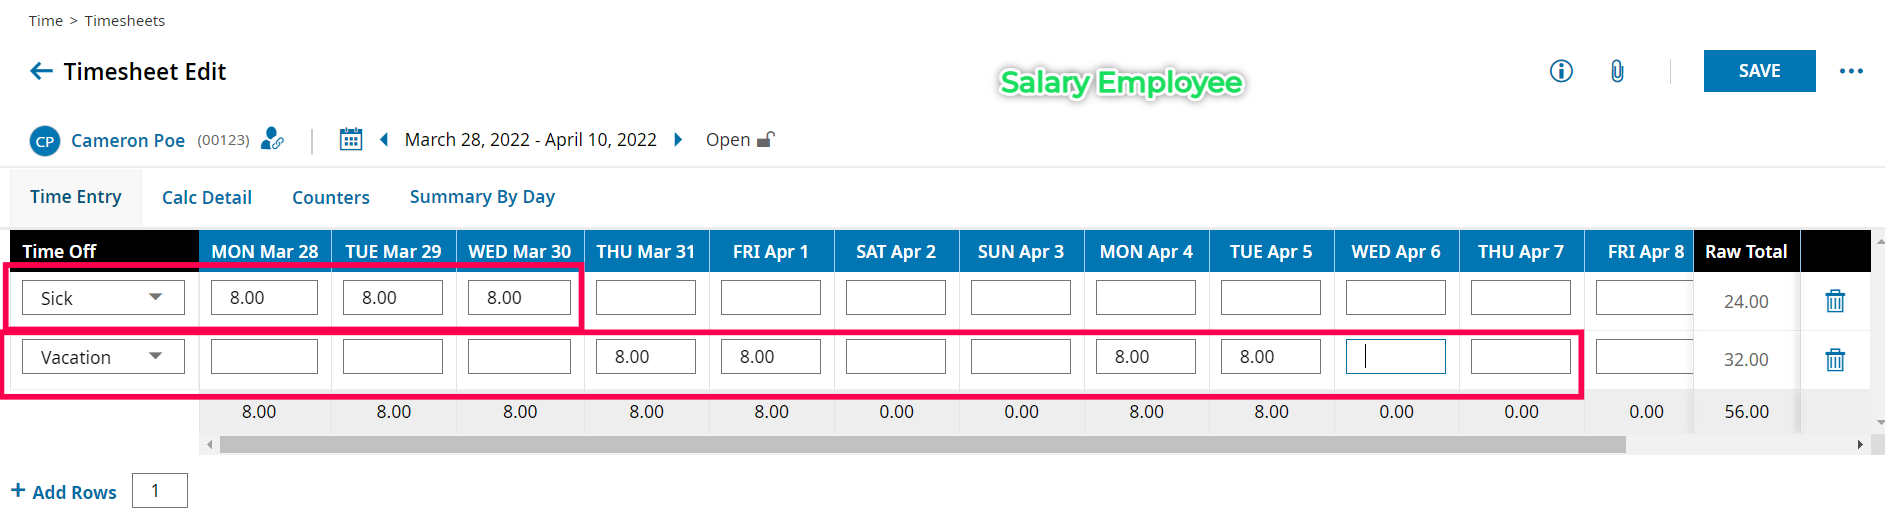Click the Add Rows link
Screen dimensions: 1885x530
coord(74,492)
